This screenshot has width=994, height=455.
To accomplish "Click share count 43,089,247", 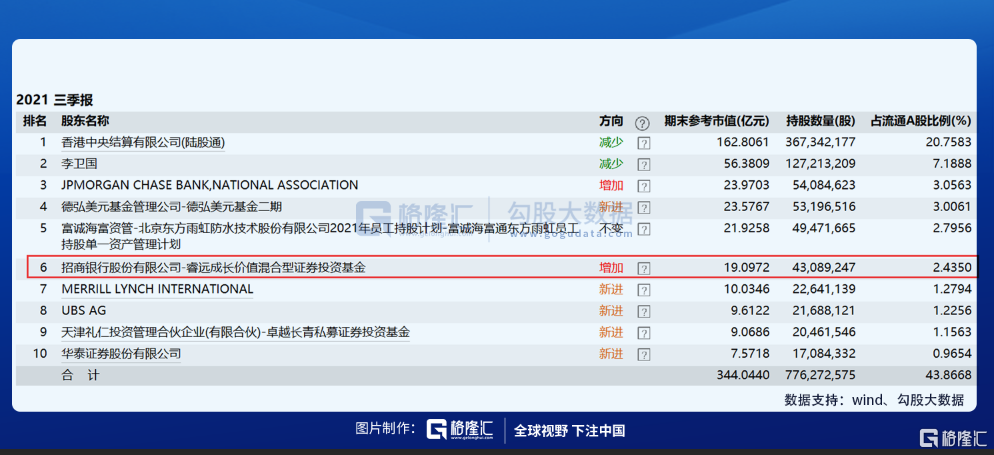I will point(824,268).
